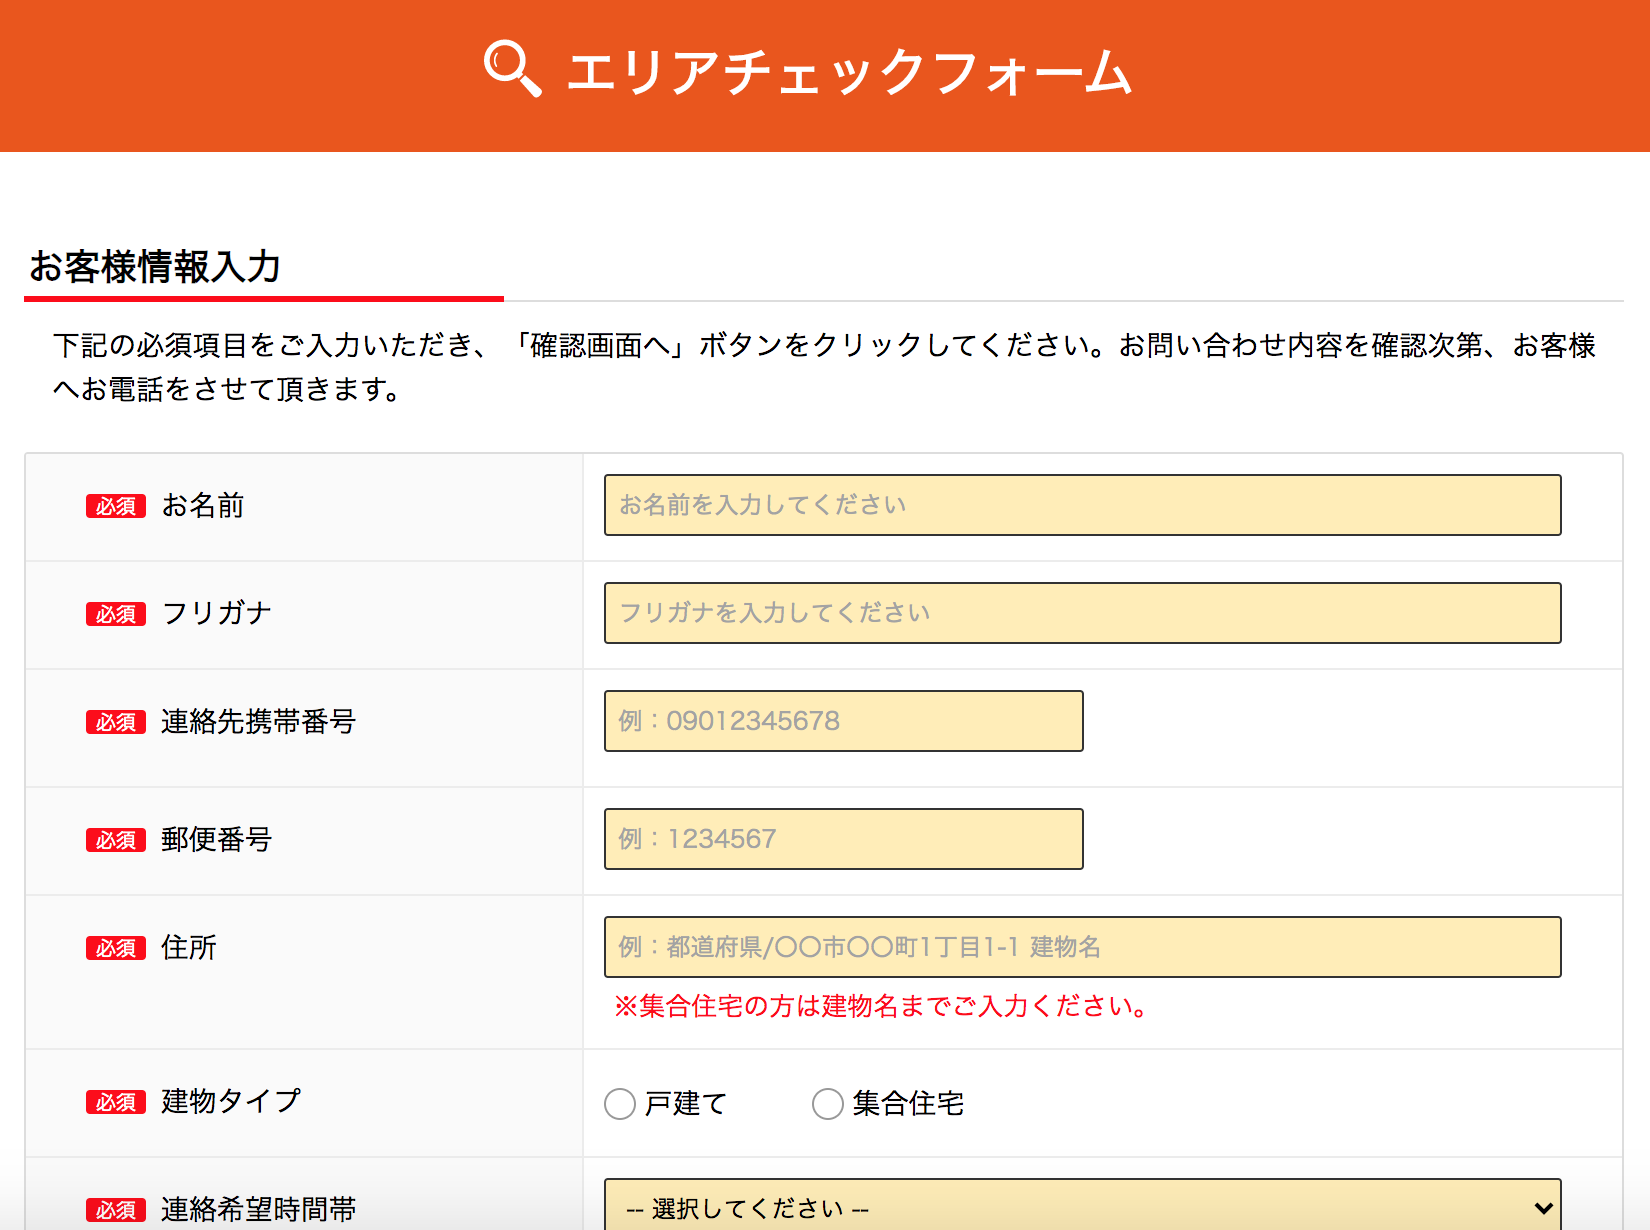Click the 住所 address input field
Image resolution: width=1650 pixels, height=1230 pixels.
pos(1082,947)
